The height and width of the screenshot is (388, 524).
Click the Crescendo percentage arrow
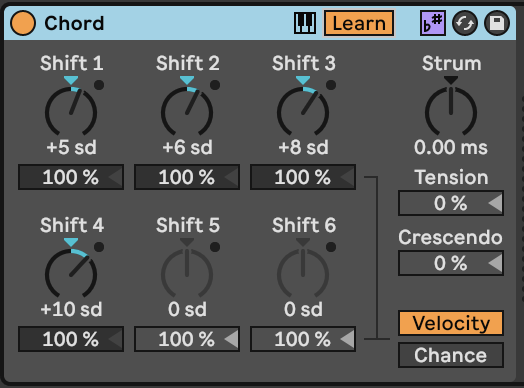coord(495,263)
